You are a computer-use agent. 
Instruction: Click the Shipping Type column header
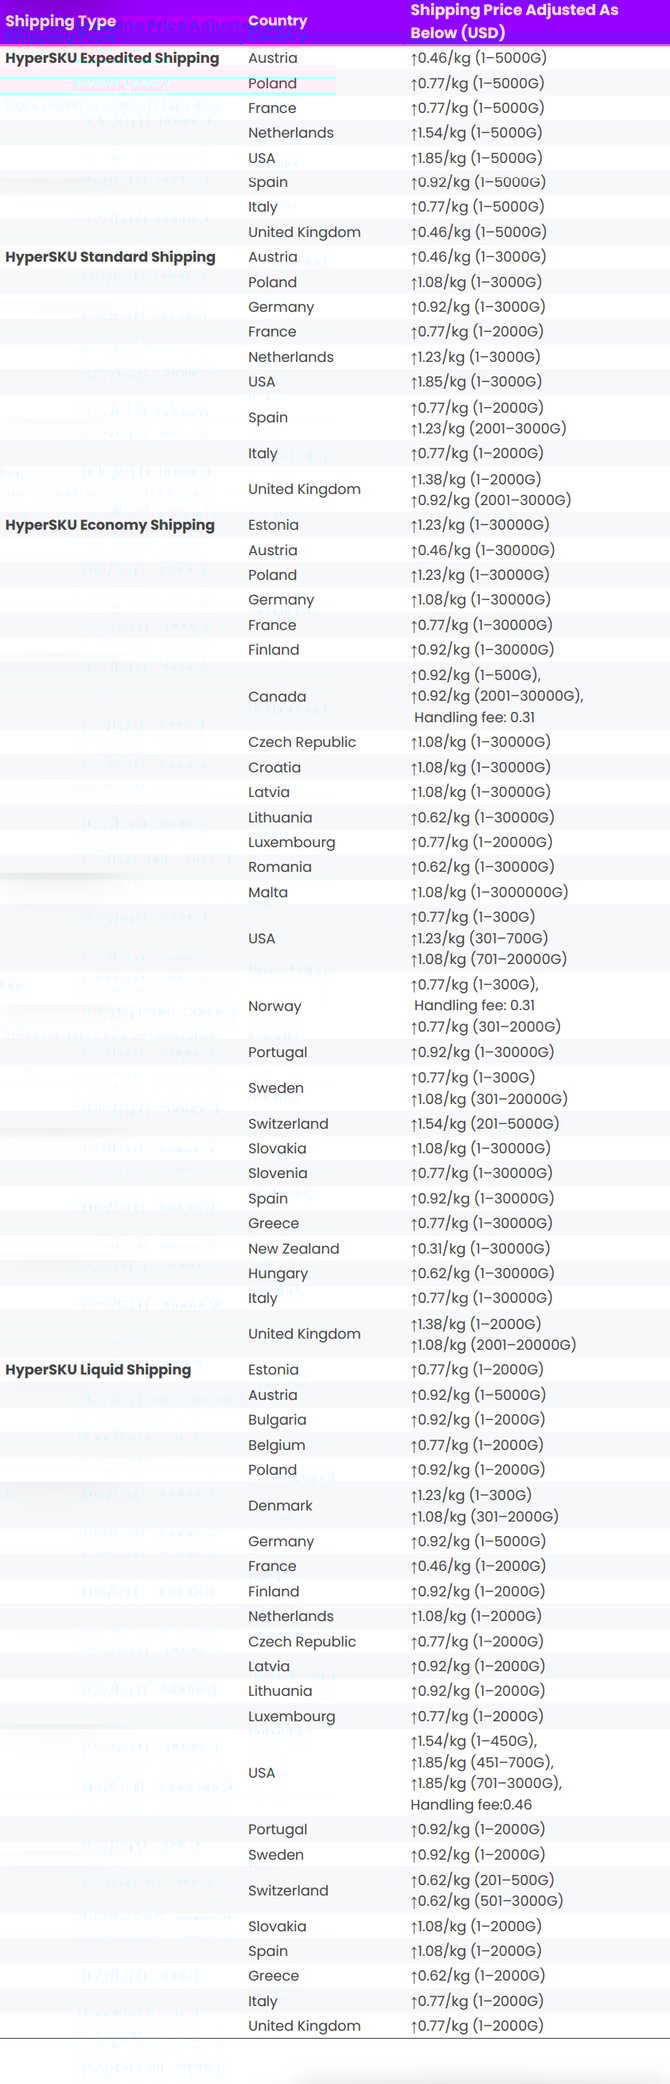pyautogui.click(x=60, y=21)
